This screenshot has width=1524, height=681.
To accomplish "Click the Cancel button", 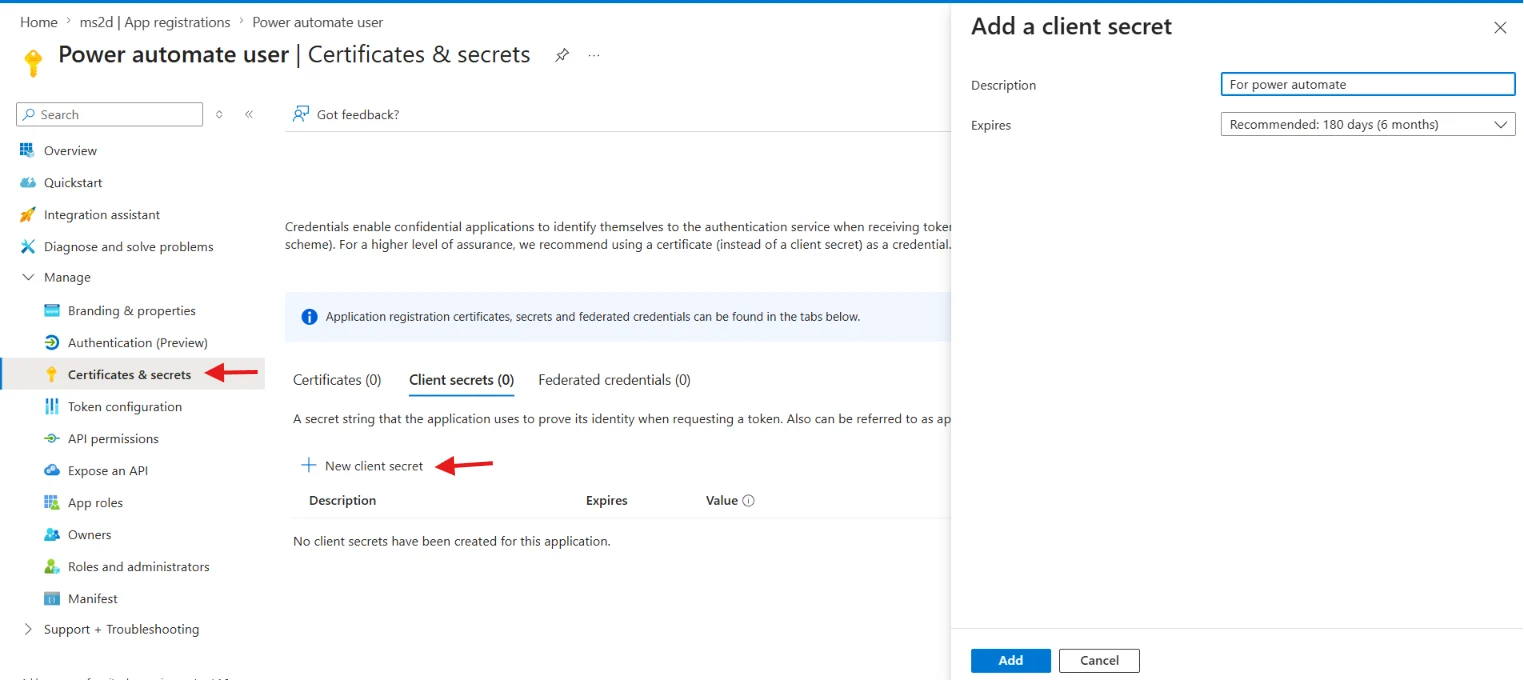I will [1099, 660].
